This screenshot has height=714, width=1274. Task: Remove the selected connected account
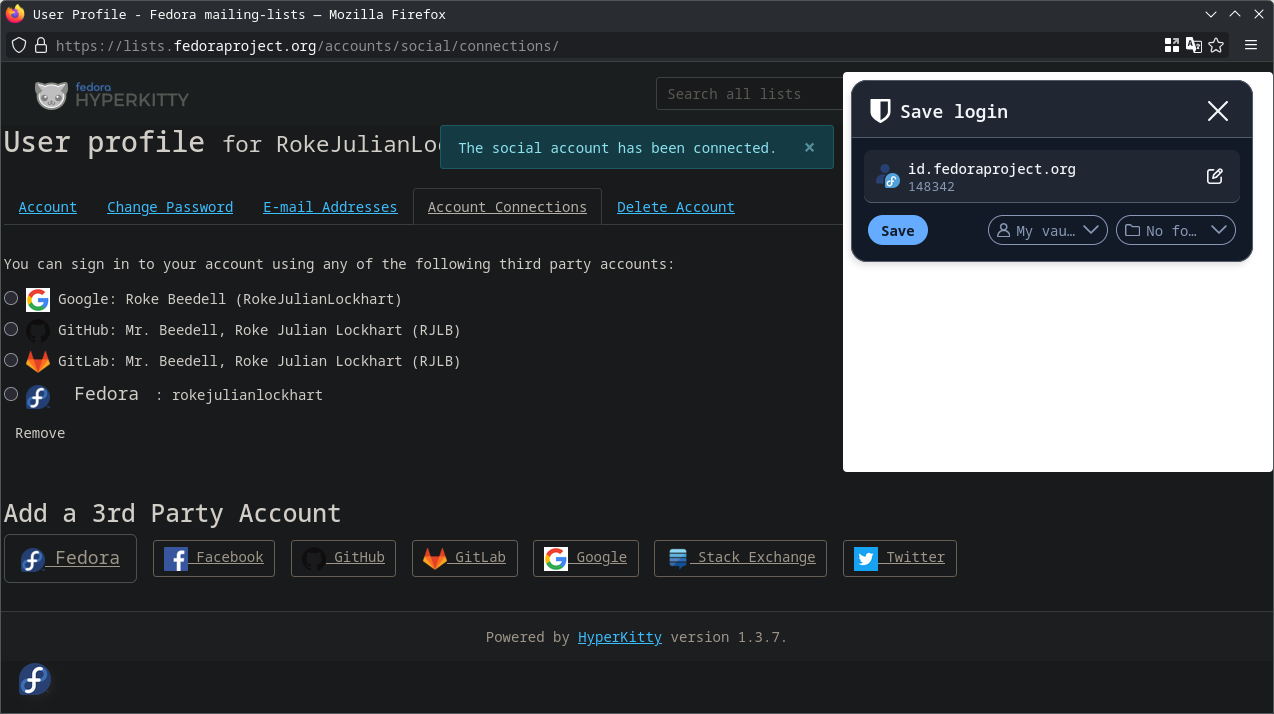40,433
